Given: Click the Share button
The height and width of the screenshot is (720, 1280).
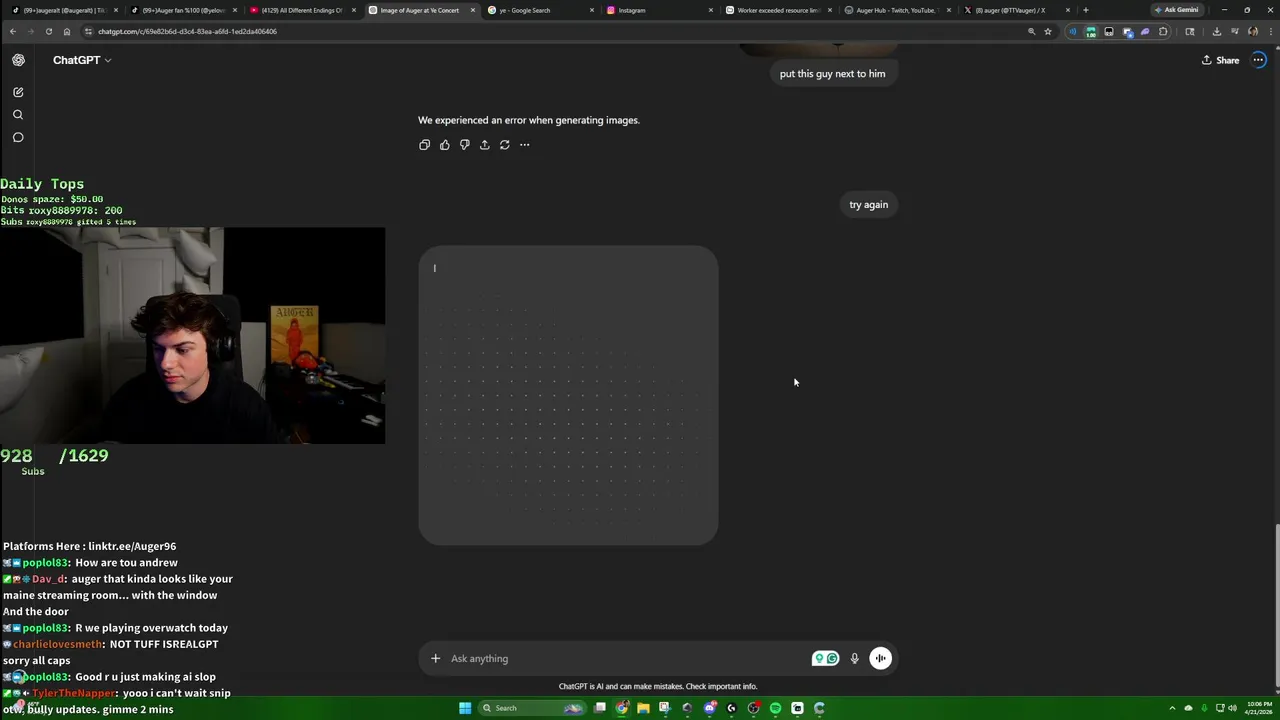Looking at the screenshot, I should pos(1220,60).
